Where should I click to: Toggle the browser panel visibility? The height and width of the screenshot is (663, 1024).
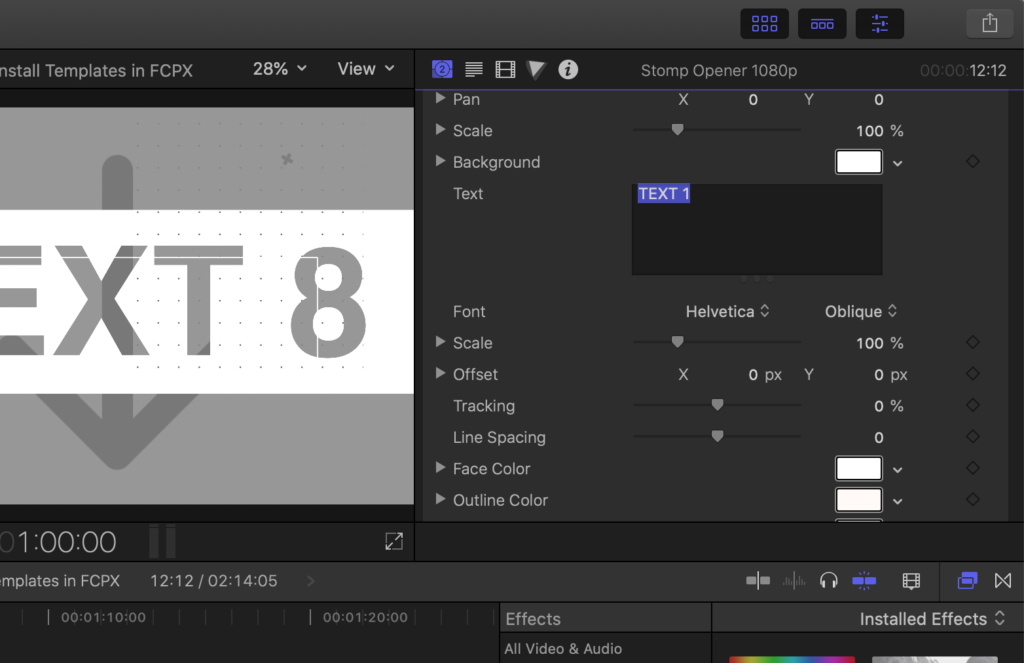tap(764, 23)
